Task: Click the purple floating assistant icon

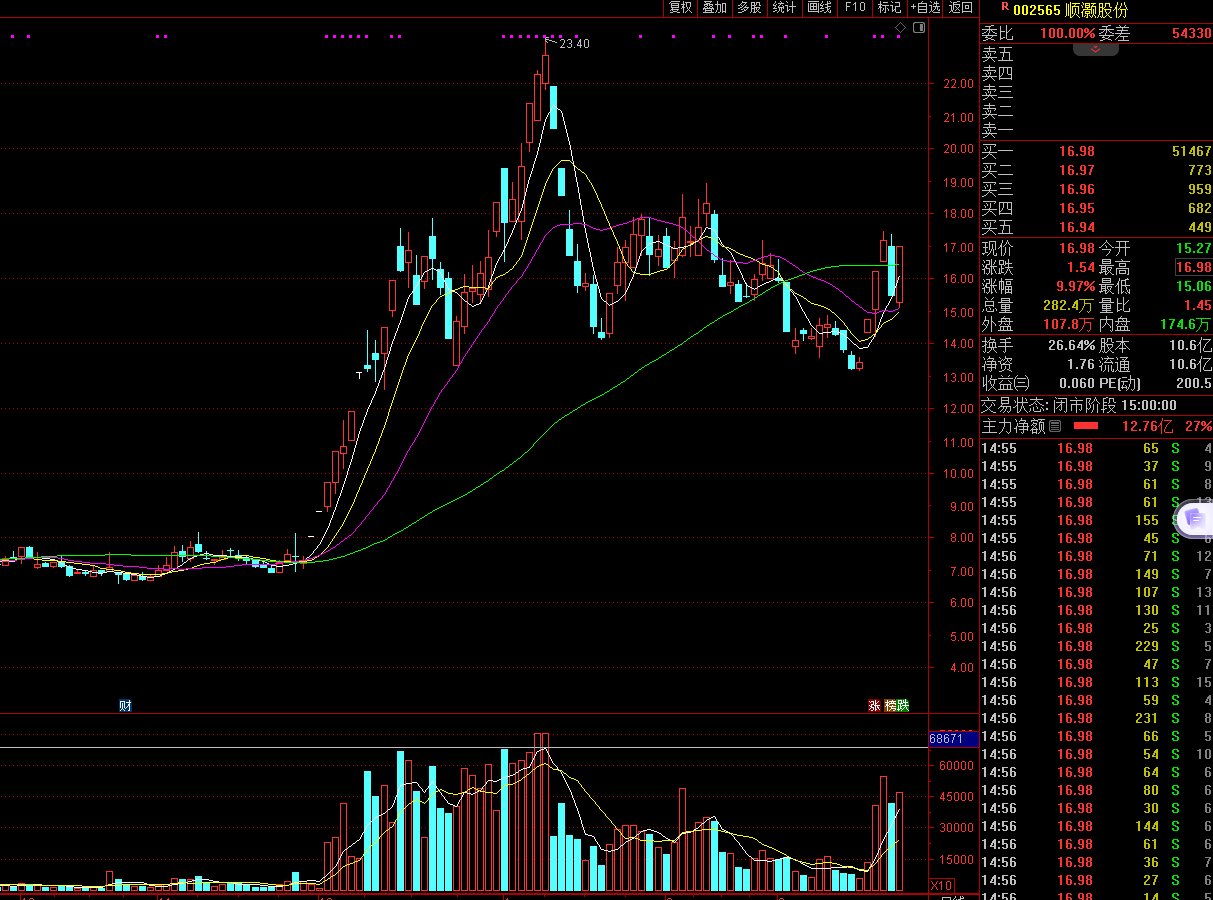Action: [1194, 518]
